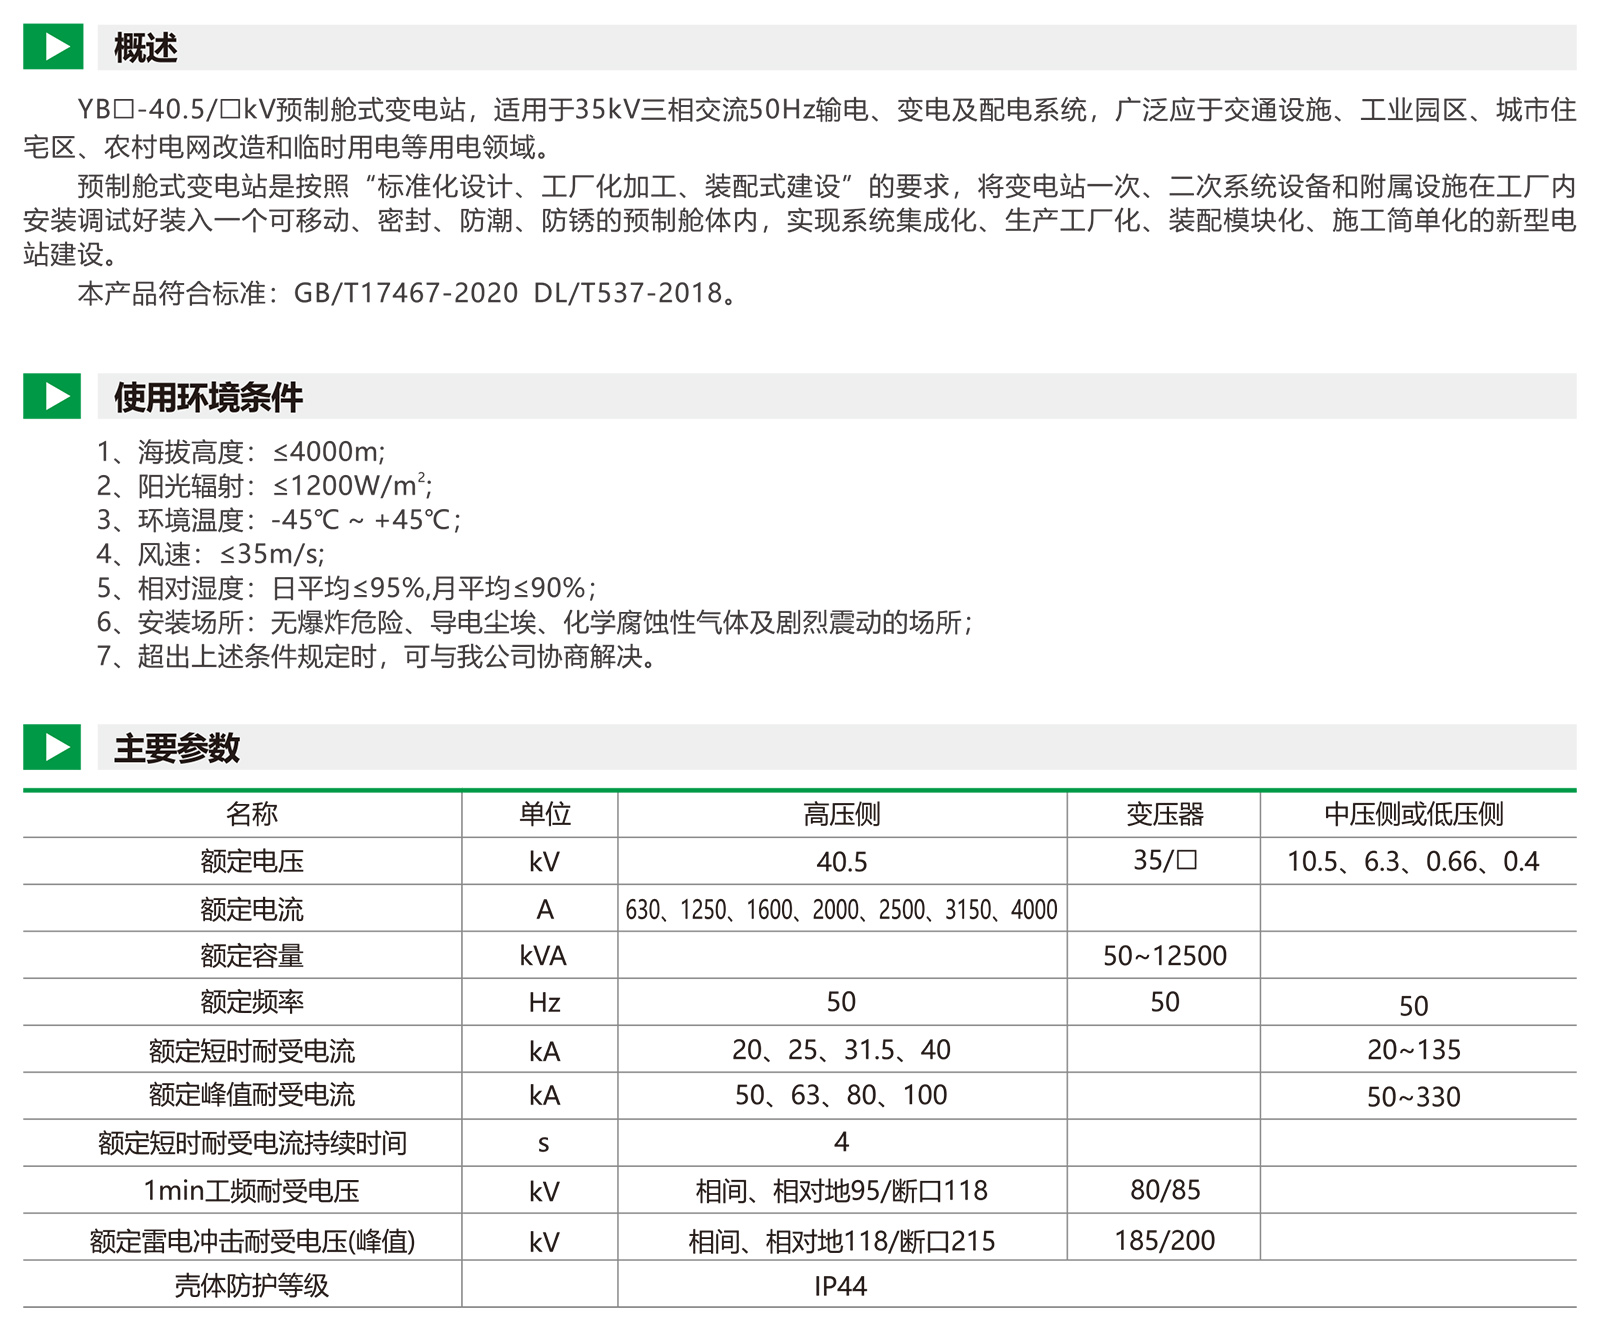Click the 50~12500 rated capacity cell
The height and width of the screenshot is (1331, 1600).
[x=1164, y=956]
